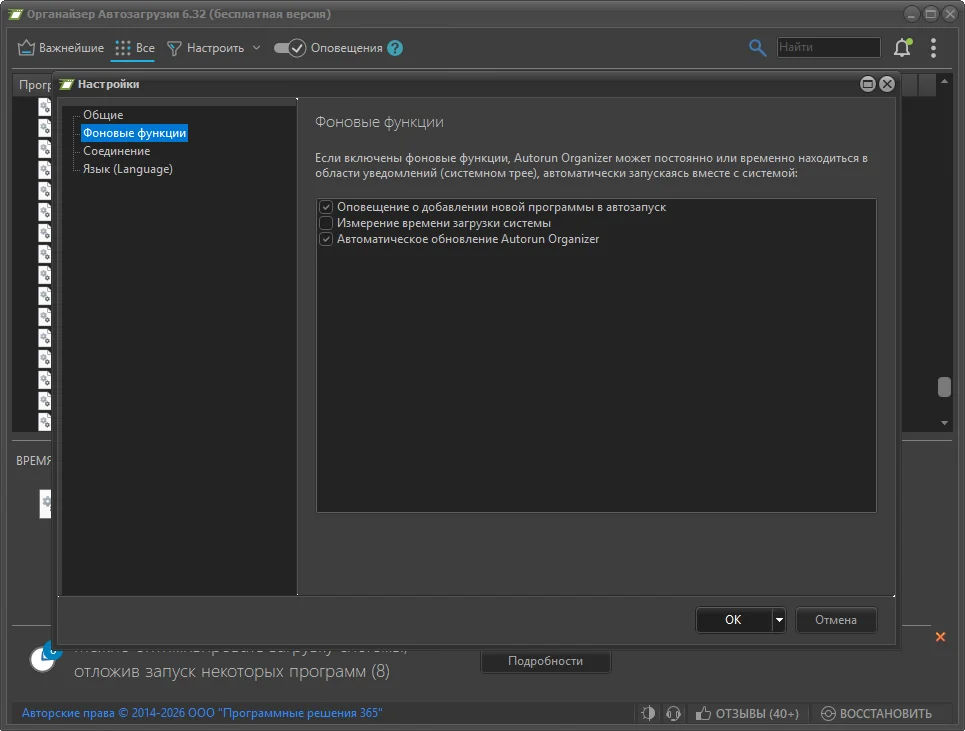
Task: Close the orange X on the tip panel
Action: [x=940, y=637]
